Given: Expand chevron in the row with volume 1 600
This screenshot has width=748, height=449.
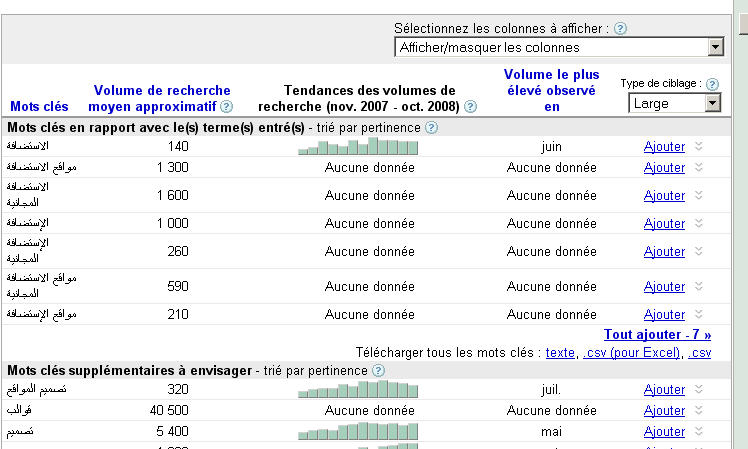Looking at the screenshot, I should (699, 195).
